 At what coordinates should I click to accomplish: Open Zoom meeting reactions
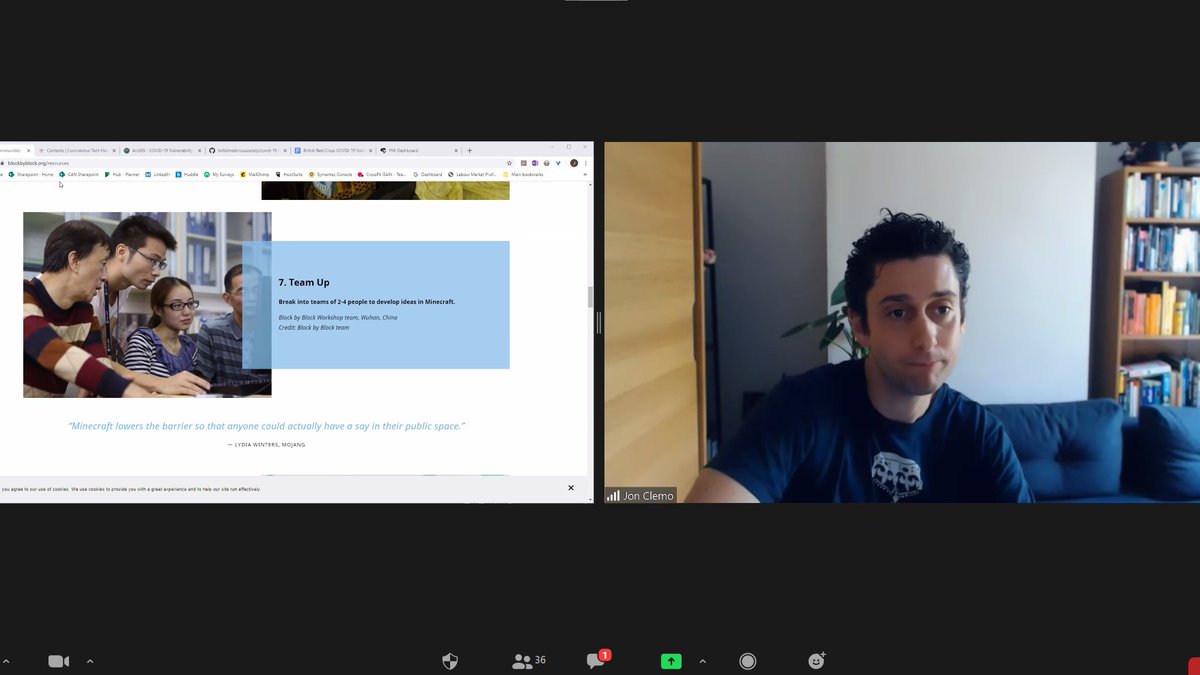pyautogui.click(x=816, y=660)
